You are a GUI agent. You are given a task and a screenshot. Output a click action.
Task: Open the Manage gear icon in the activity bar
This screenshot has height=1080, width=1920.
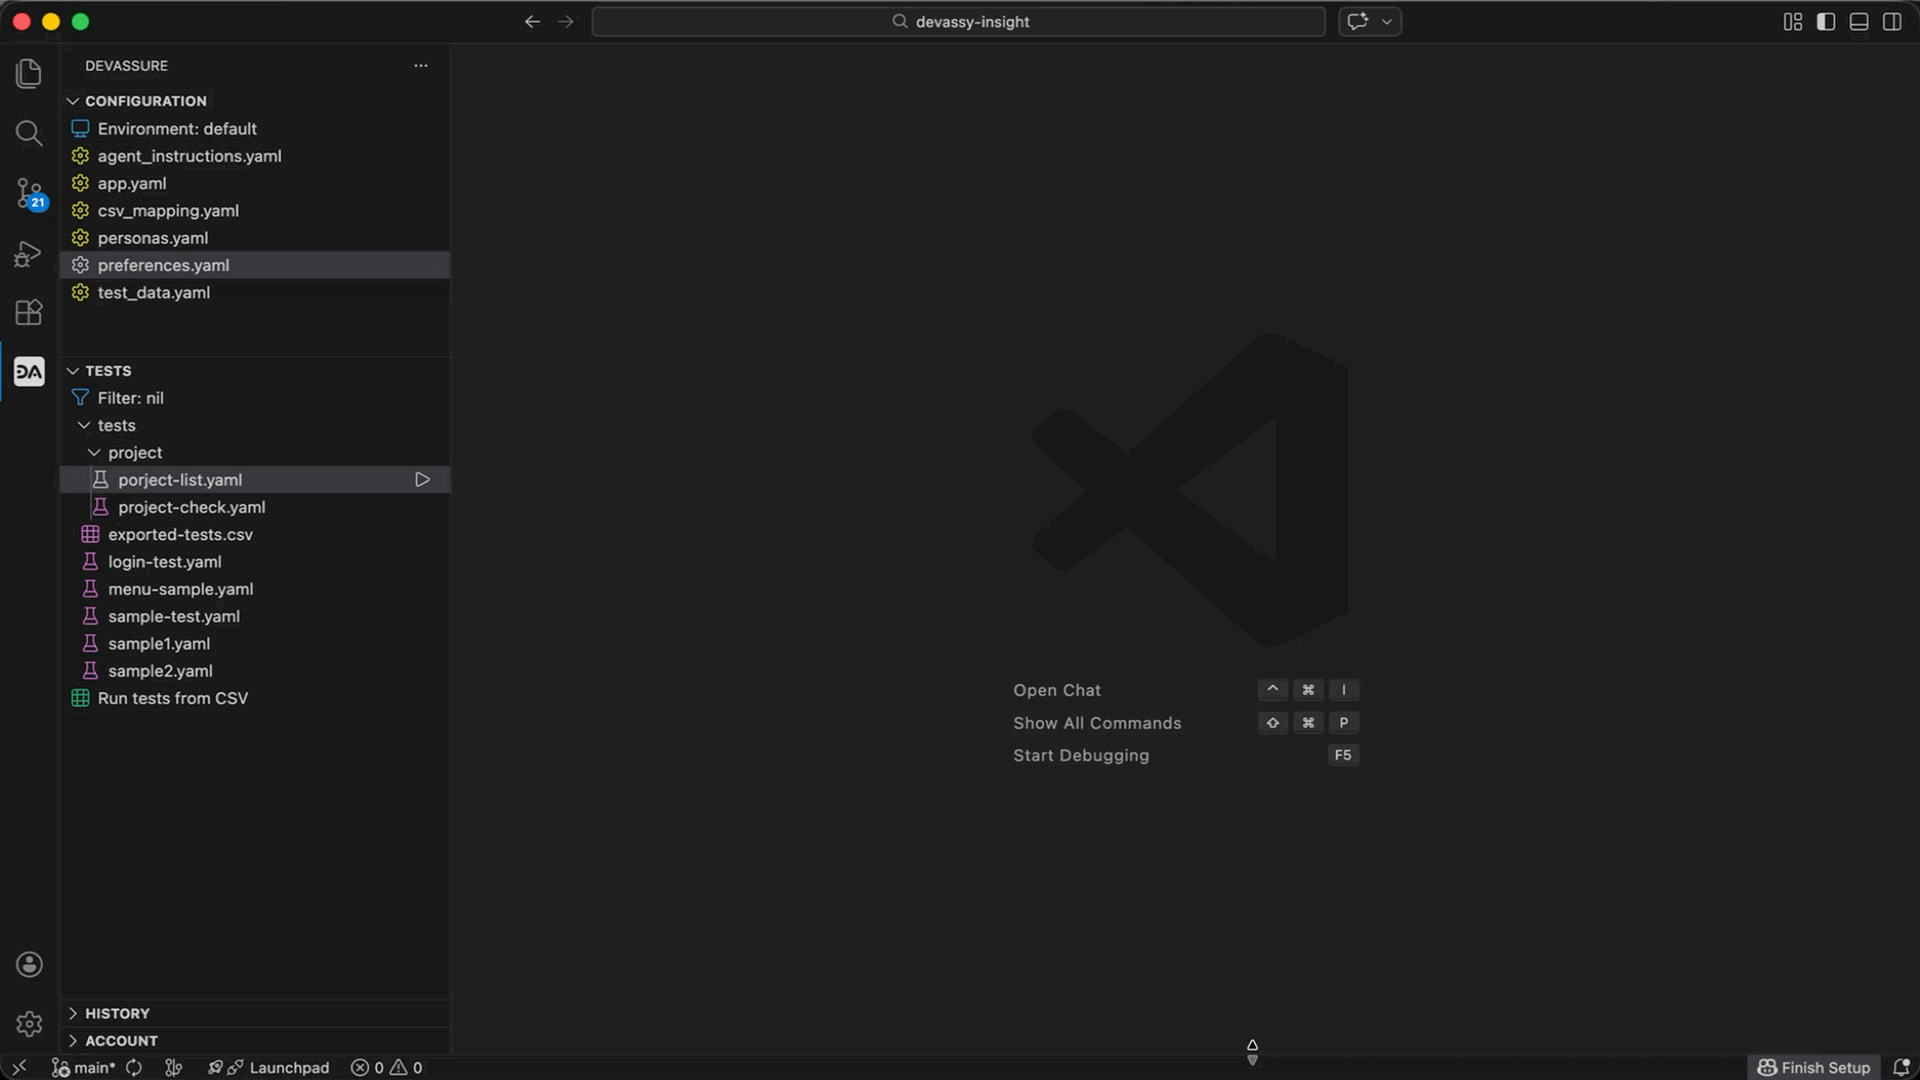pos(29,1024)
